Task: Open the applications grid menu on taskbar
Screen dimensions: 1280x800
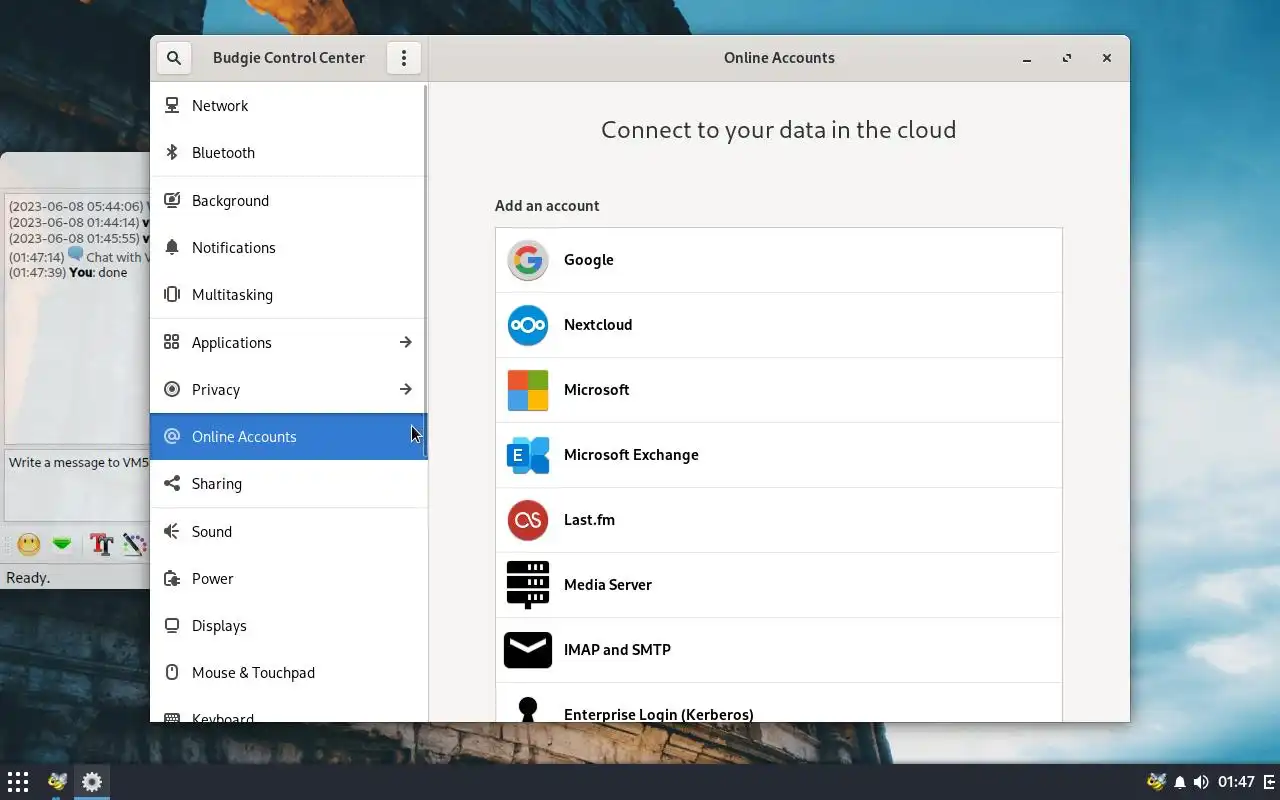Action: (x=18, y=782)
